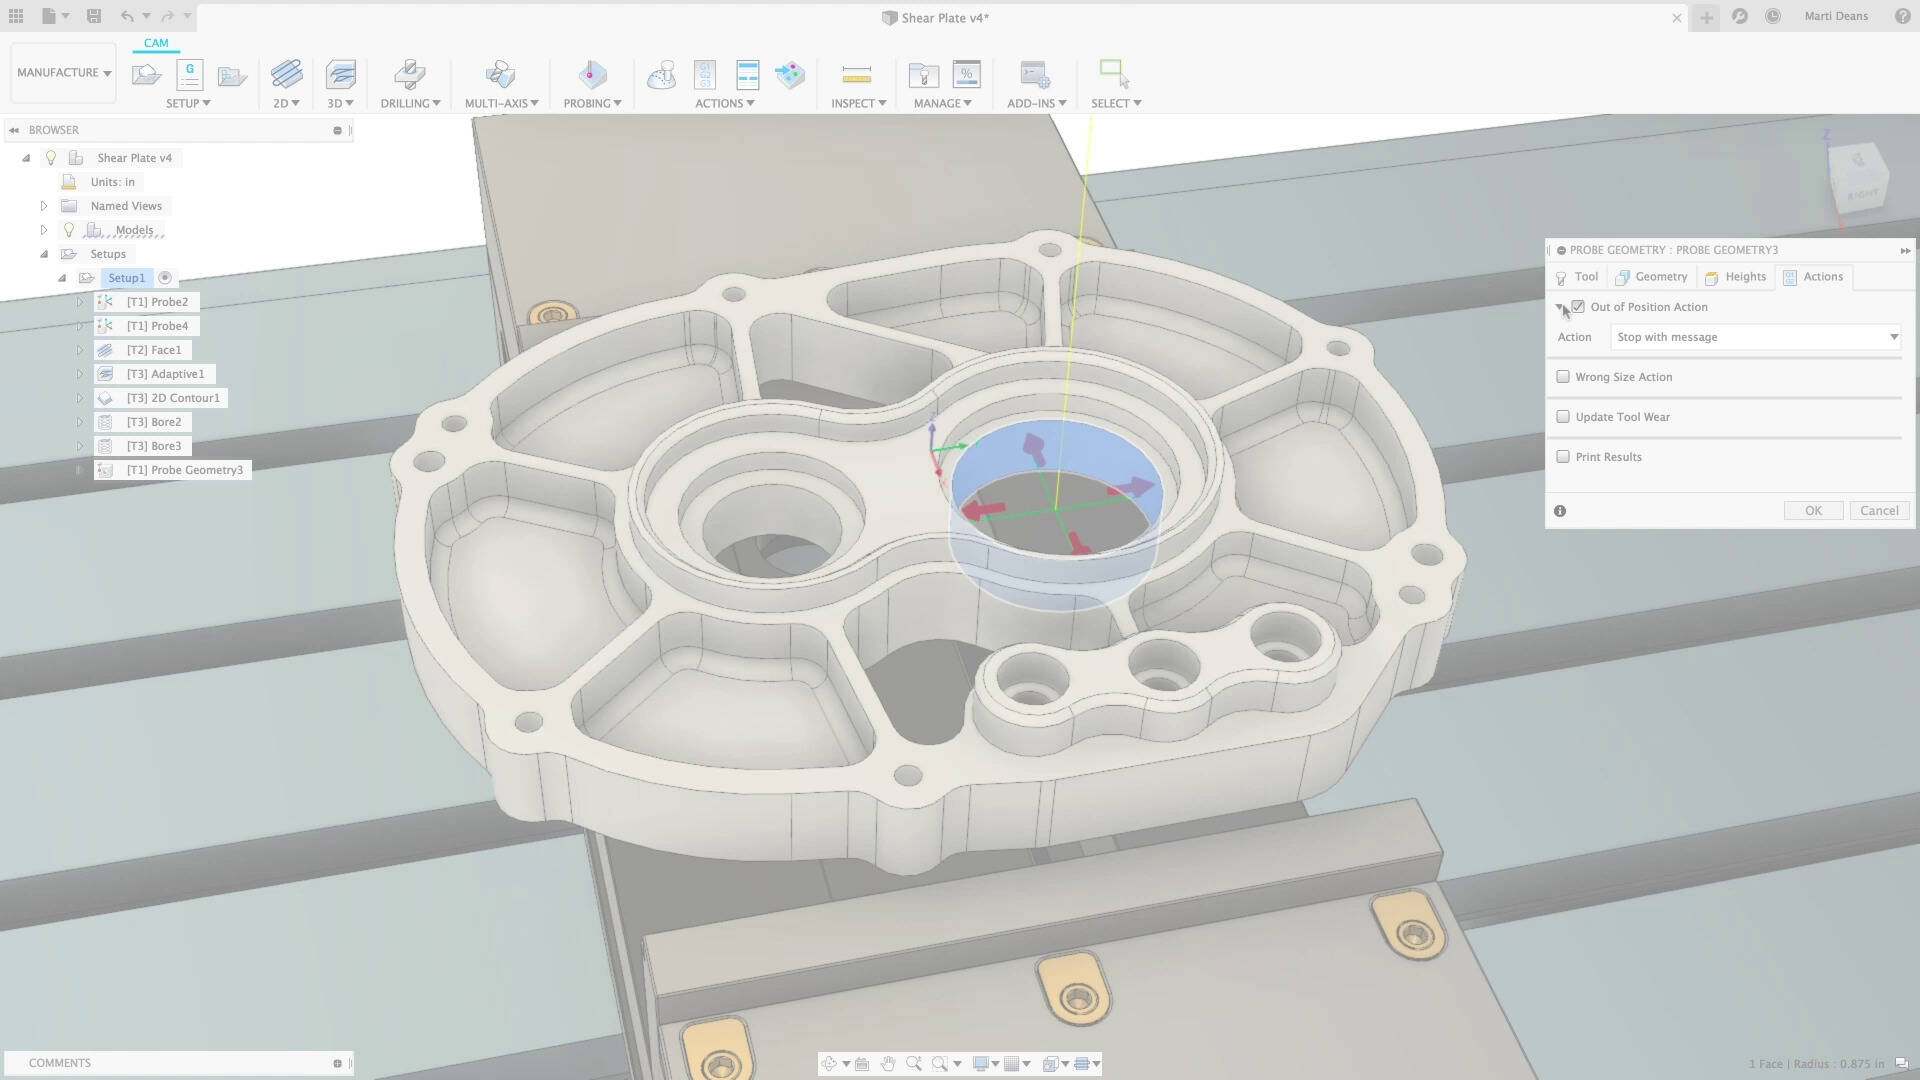Select the Drilling tool
This screenshot has height=1080, width=1920.
407,75
